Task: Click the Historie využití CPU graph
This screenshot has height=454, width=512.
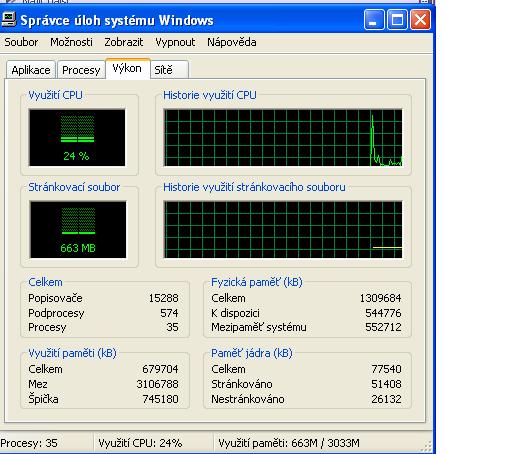Action: [x=283, y=137]
